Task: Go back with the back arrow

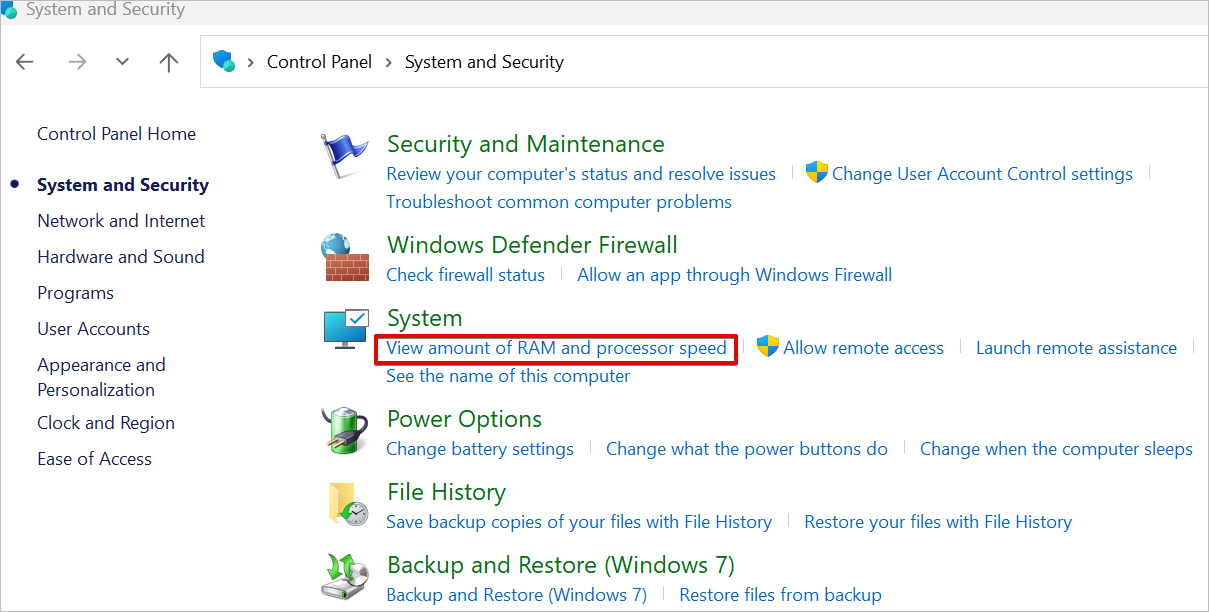Action: point(25,62)
